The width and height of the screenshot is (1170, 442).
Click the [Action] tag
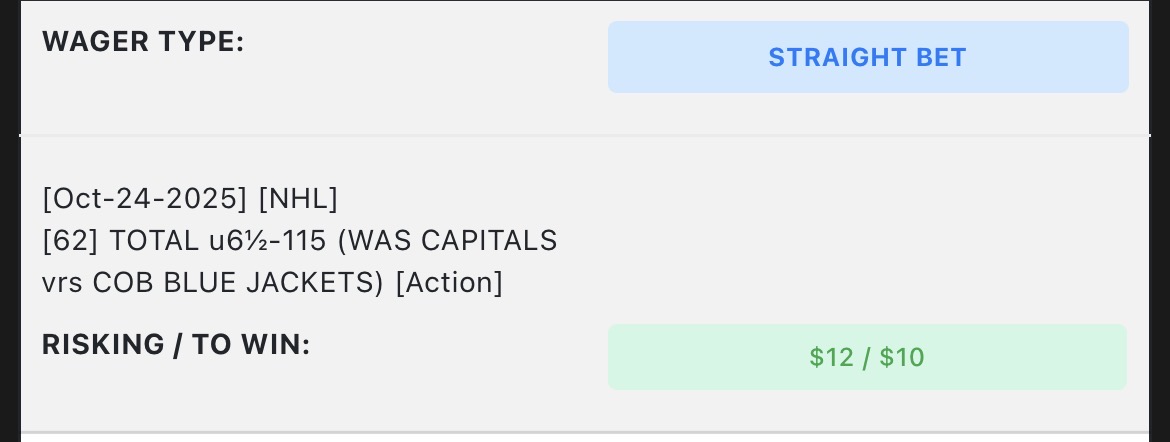point(449,283)
